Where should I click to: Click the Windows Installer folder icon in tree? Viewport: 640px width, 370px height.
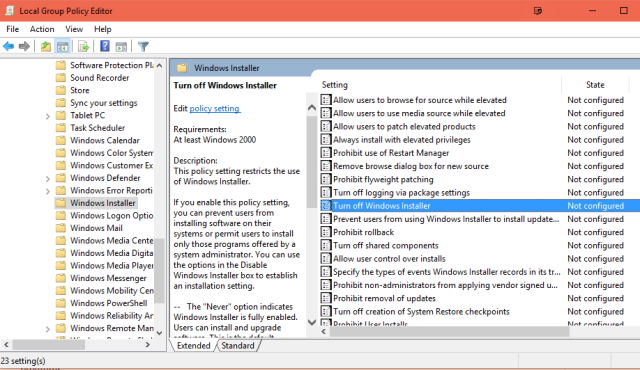click(x=61, y=203)
